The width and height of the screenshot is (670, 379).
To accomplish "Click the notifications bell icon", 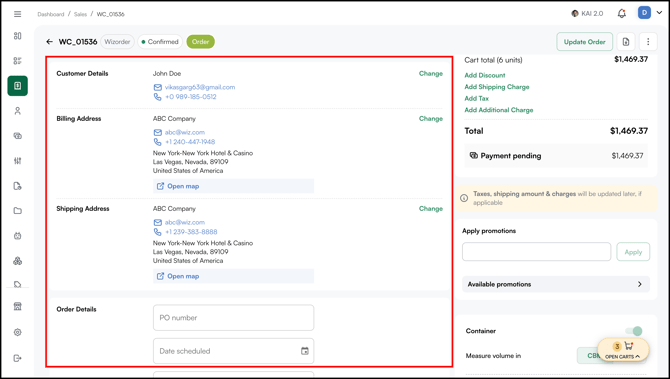I will 622,14.
